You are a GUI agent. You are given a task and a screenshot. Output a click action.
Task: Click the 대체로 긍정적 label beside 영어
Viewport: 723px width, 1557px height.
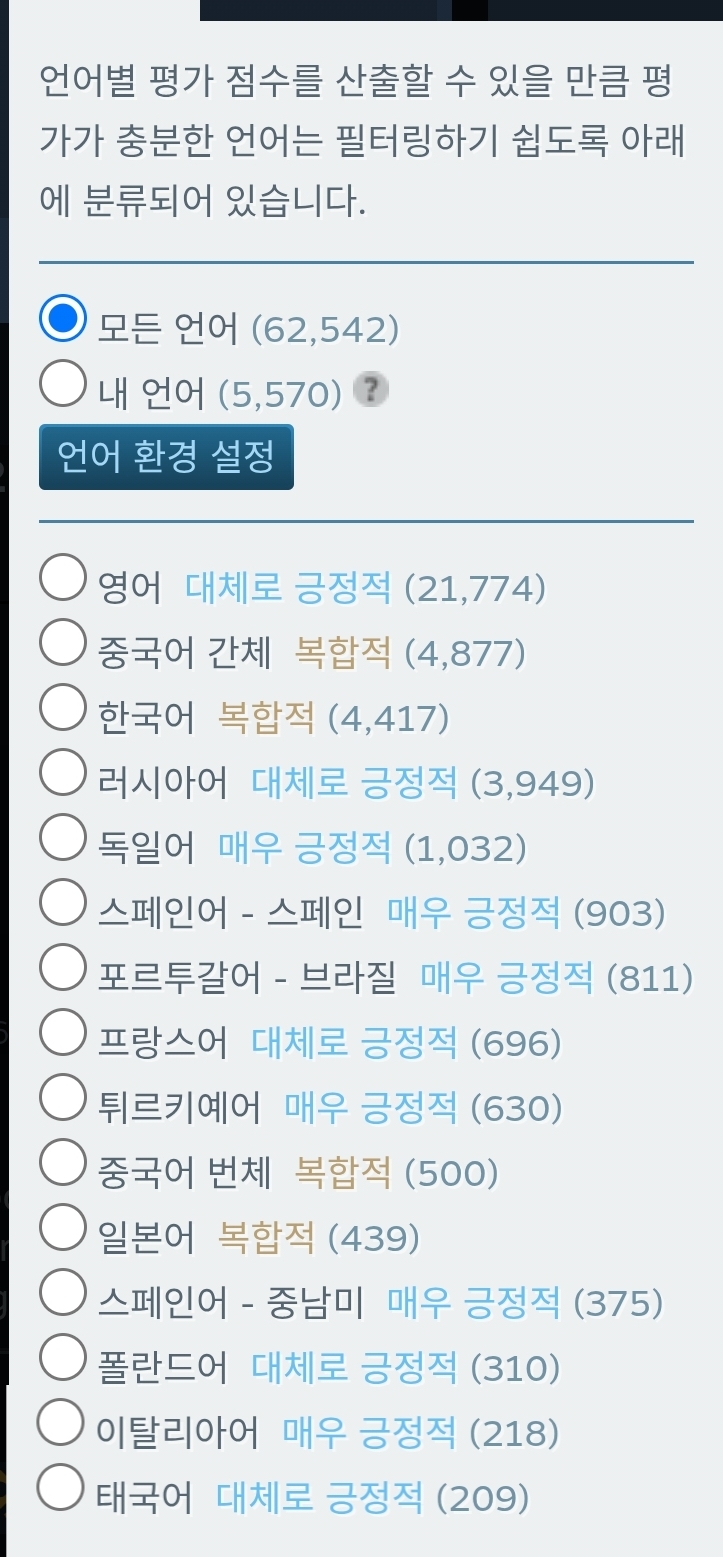point(288,588)
